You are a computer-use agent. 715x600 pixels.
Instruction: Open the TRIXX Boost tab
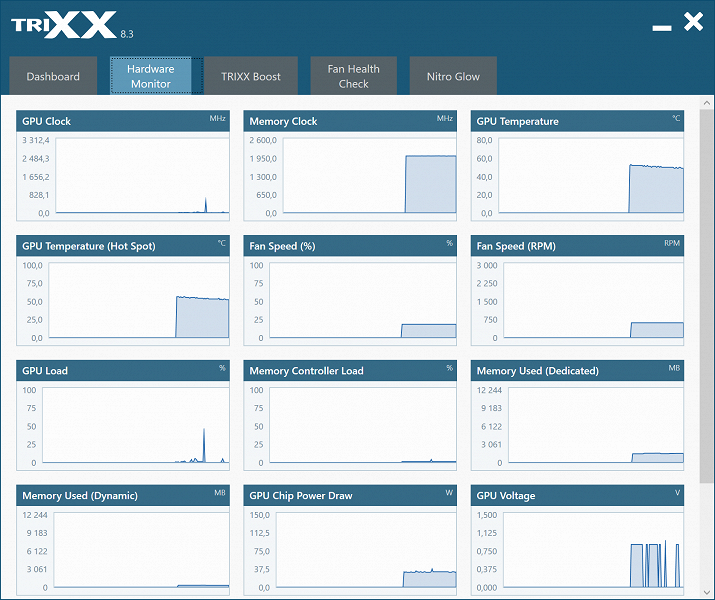[x=251, y=76]
